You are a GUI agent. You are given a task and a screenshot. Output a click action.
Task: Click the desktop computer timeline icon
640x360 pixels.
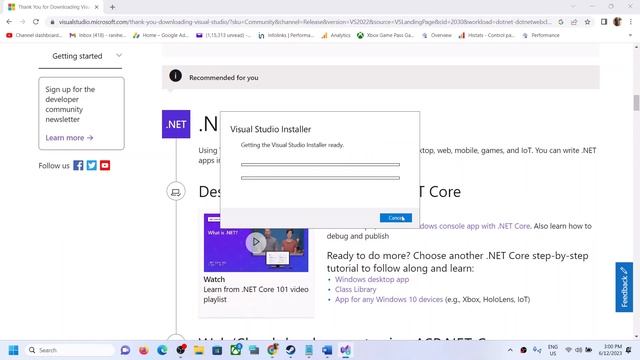coord(176,191)
